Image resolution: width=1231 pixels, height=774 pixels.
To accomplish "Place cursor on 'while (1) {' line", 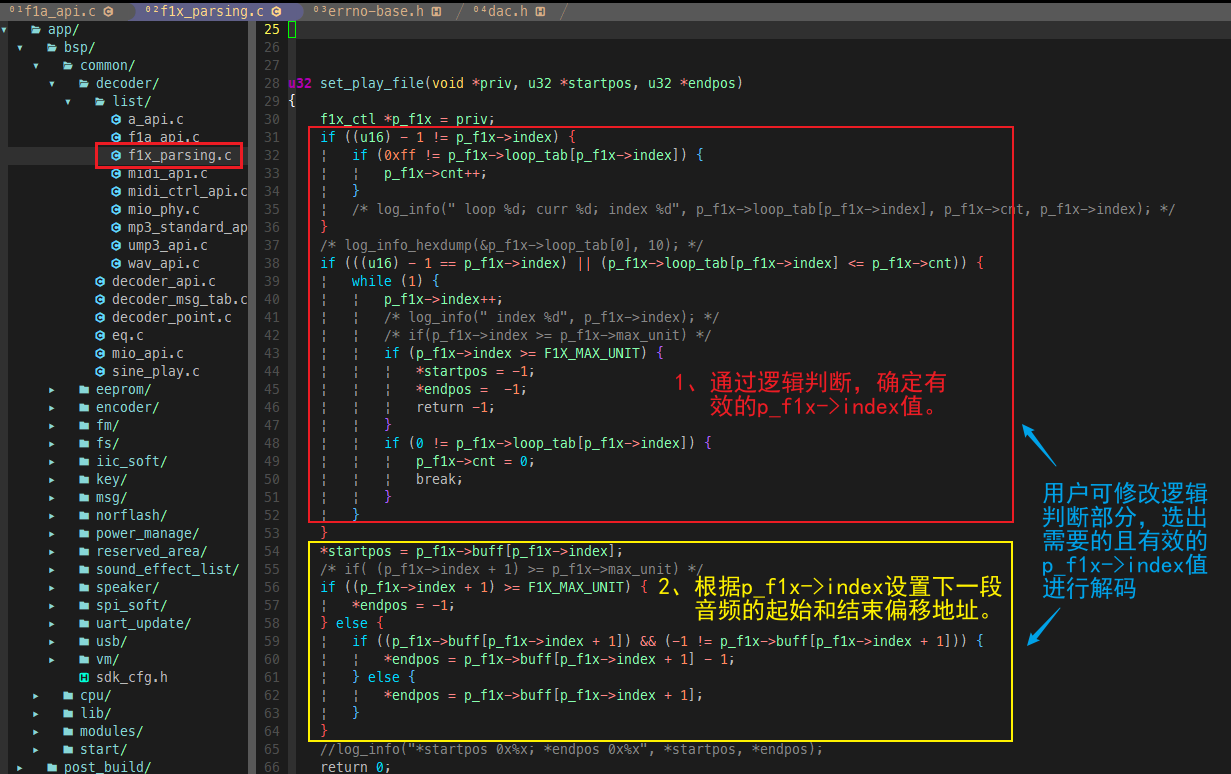I will (396, 282).
